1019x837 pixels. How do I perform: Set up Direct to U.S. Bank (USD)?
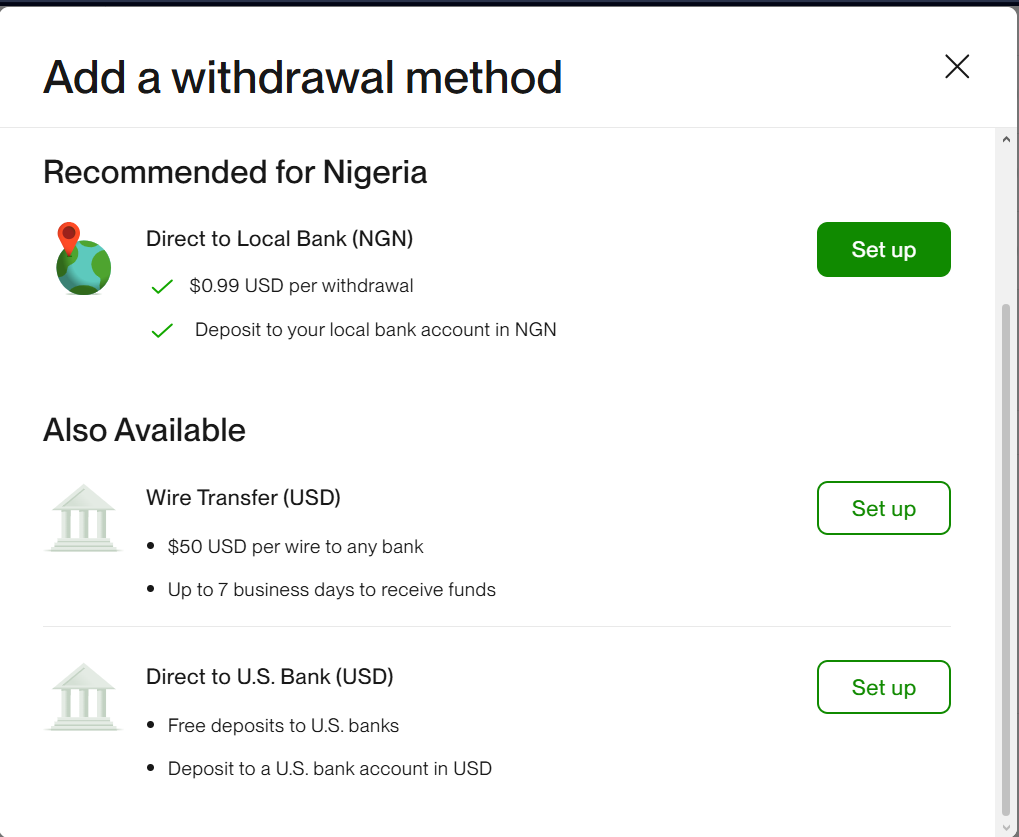[883, 687]
